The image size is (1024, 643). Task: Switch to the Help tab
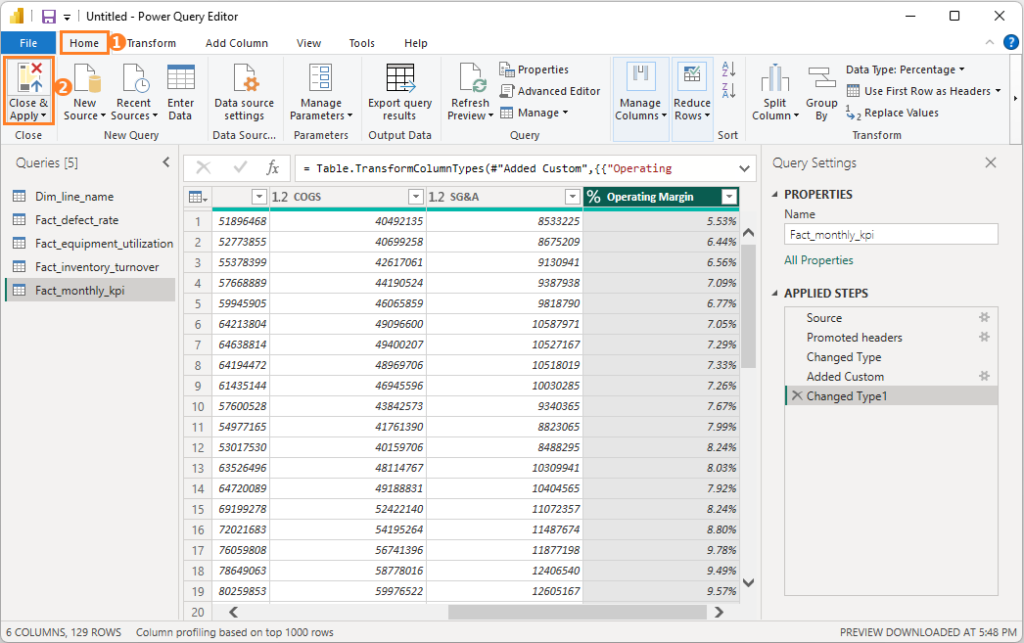tap(415, 42)
